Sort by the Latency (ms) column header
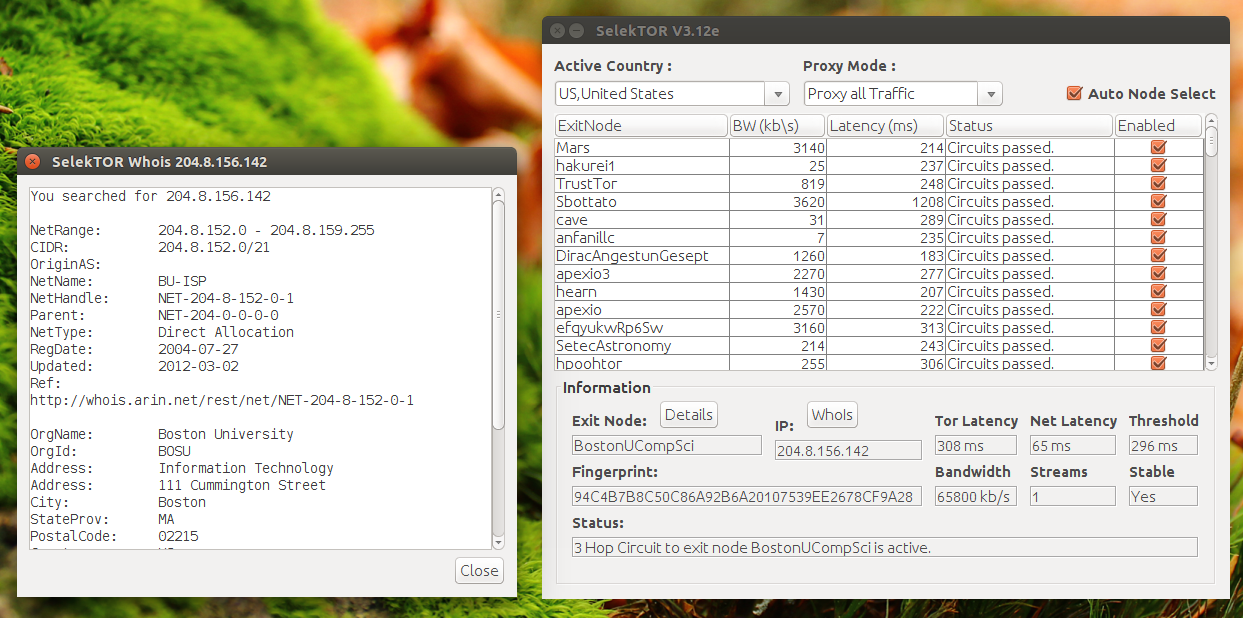 pyautogui.click(x=886, y=125)
